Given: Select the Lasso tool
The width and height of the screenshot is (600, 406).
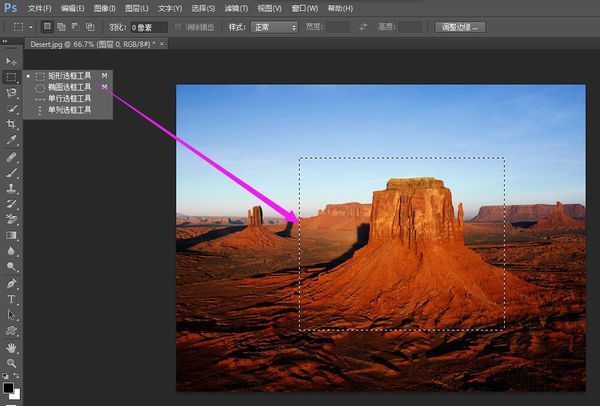Looking at the screenshot, I should [12, 92].
